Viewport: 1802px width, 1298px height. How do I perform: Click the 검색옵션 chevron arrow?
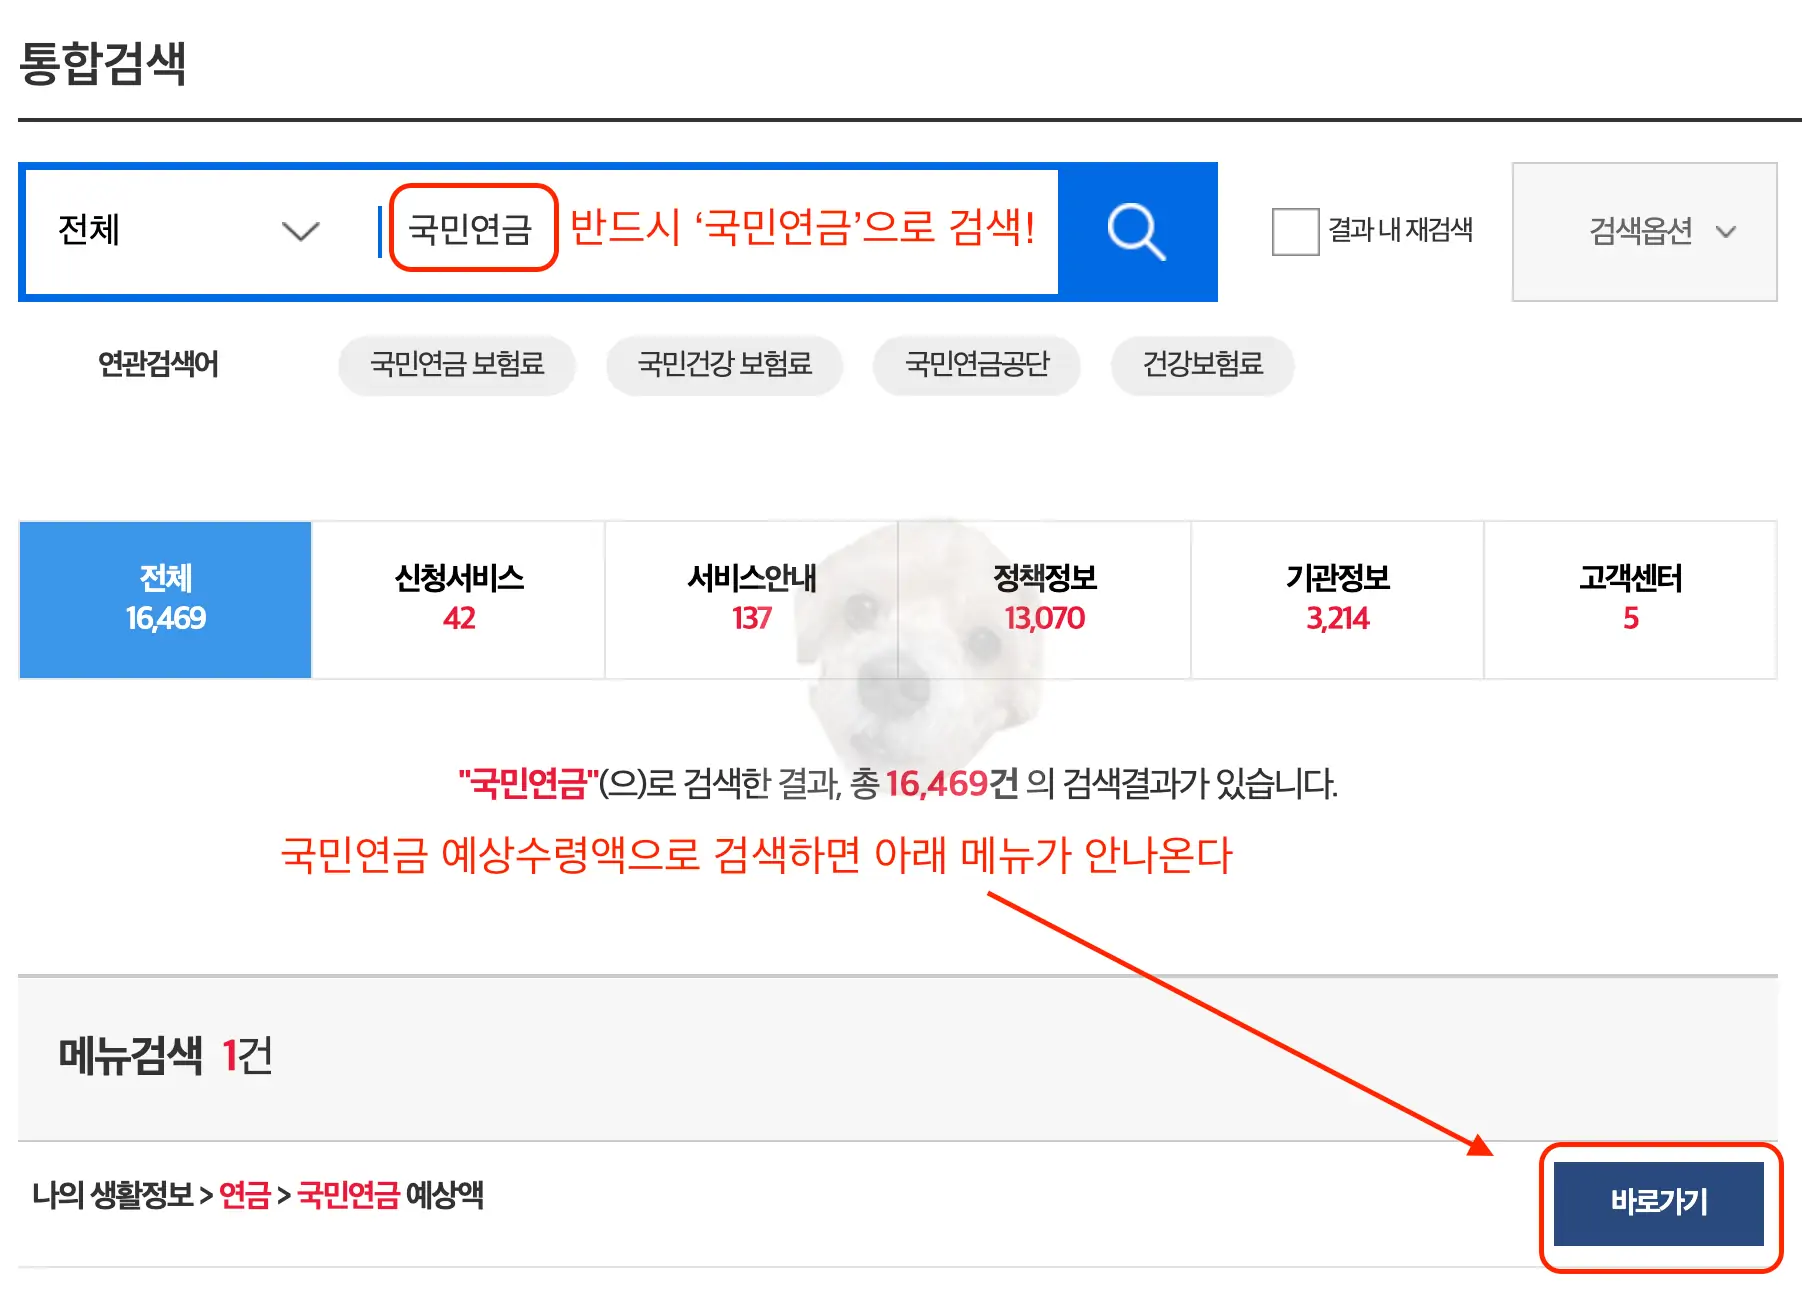[x=1727, y=234]
